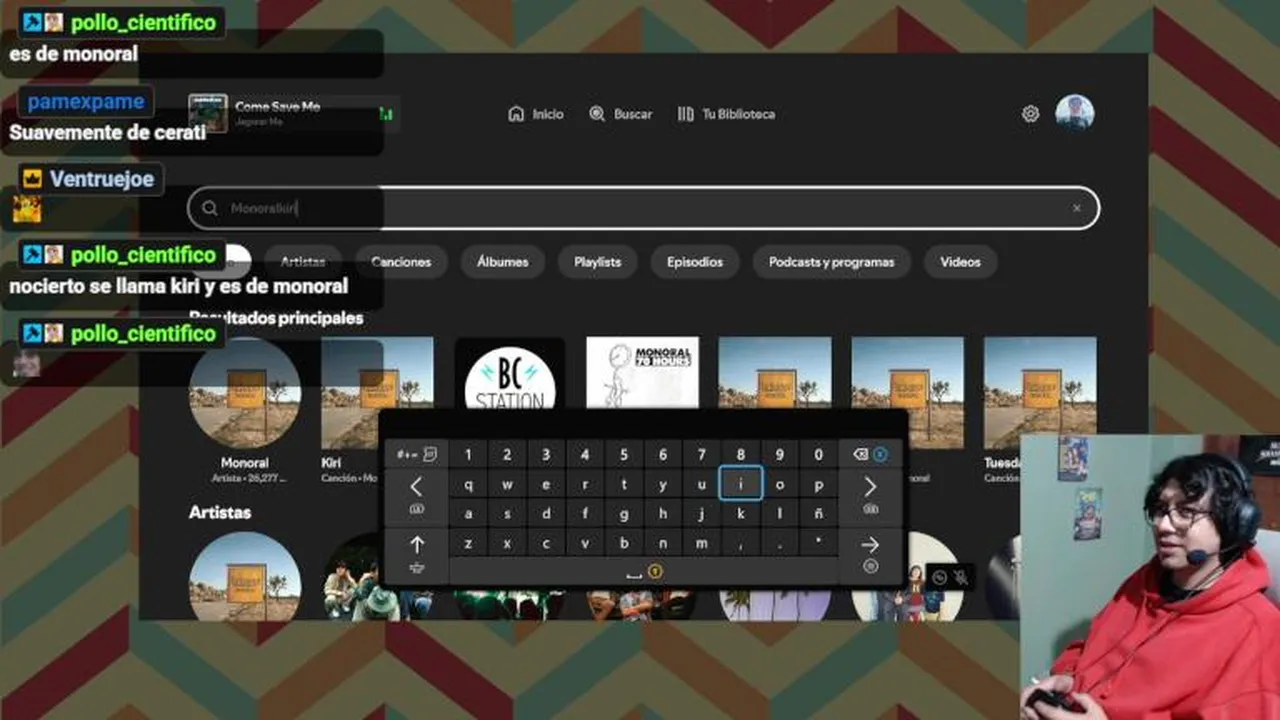Tap the symbols #+= key on keyboard
Image resolution: width=1280 pixels, height=720 pixels.
416,454
